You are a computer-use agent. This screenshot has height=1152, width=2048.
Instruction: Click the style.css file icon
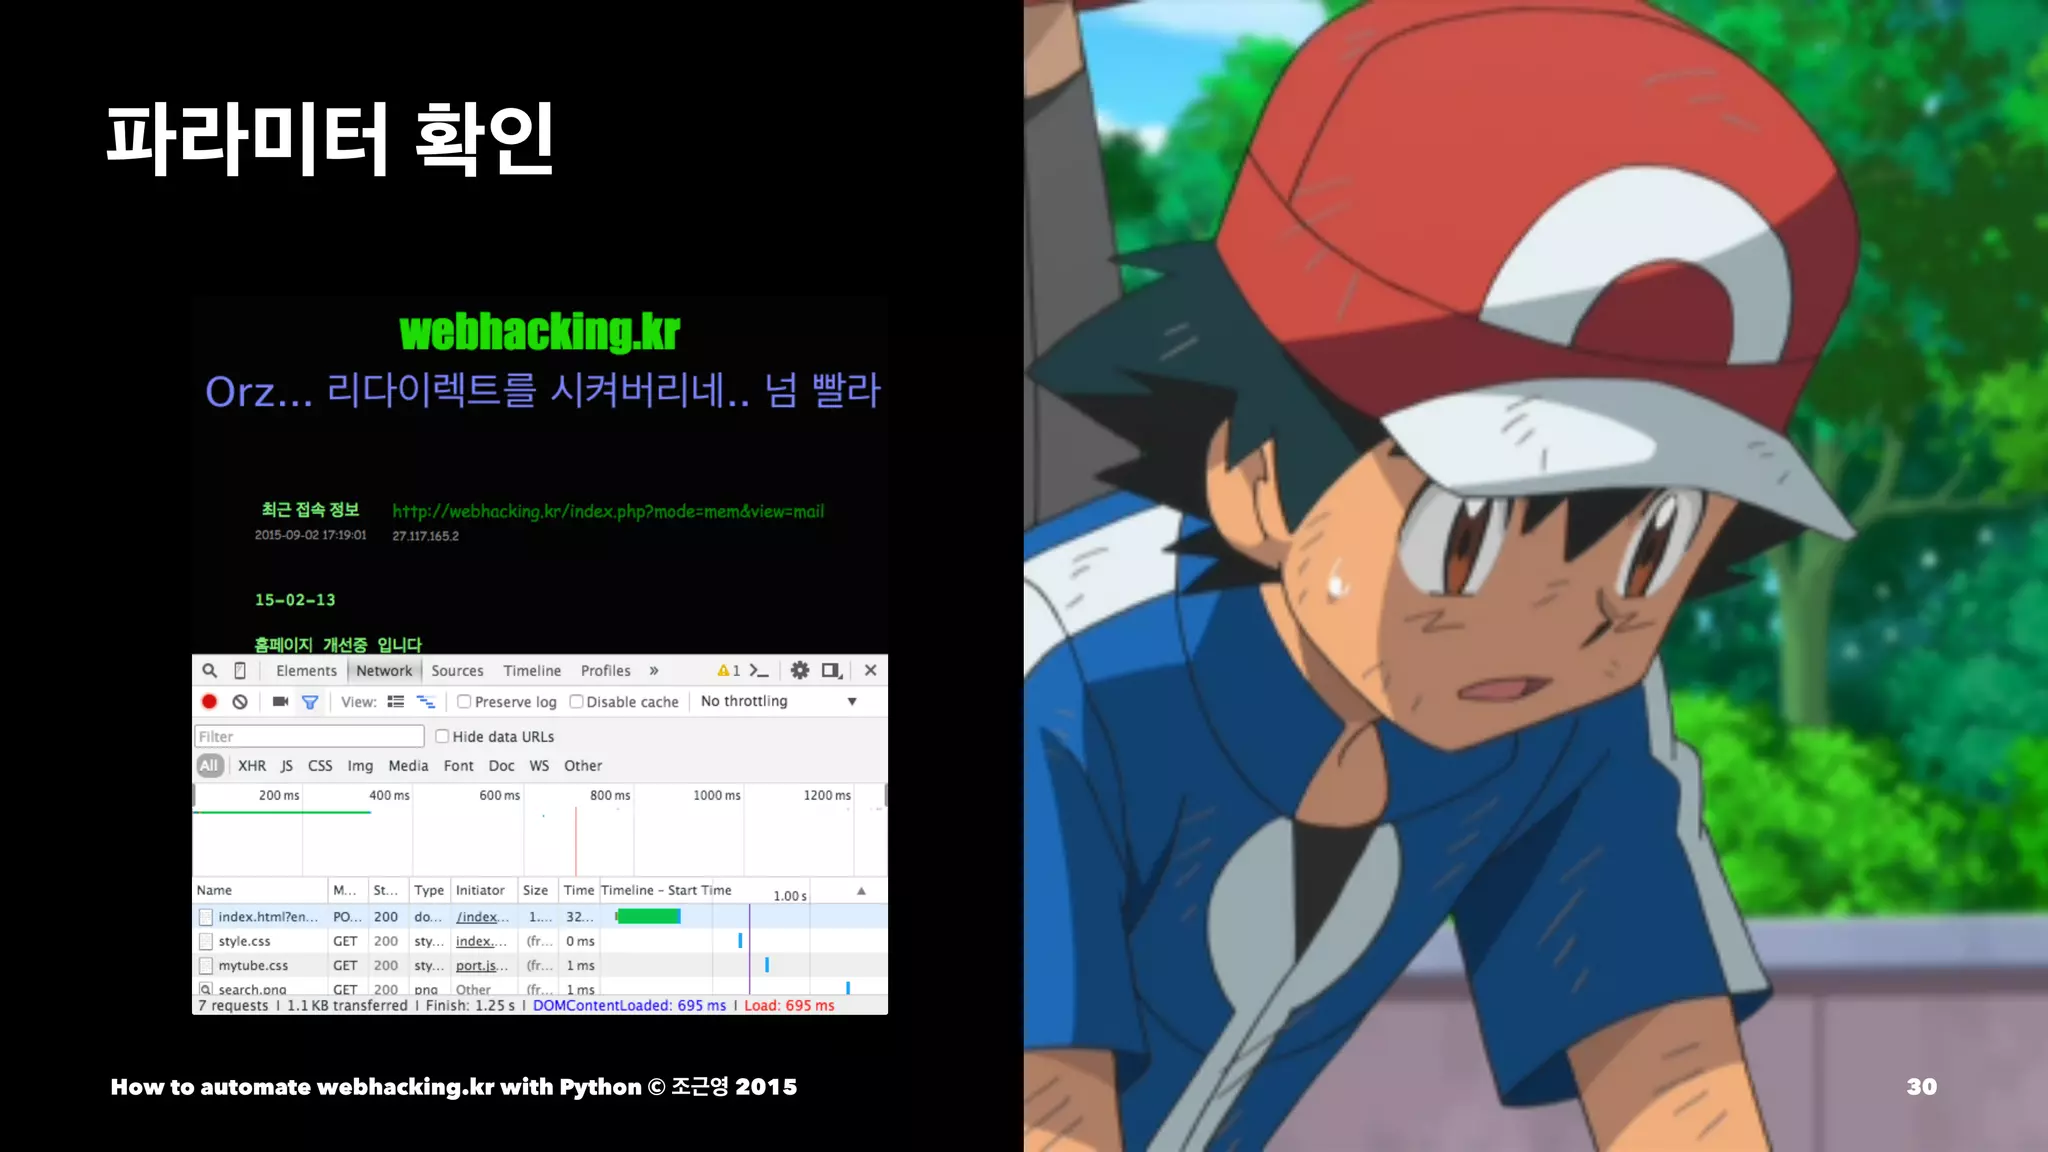[205, 941]
